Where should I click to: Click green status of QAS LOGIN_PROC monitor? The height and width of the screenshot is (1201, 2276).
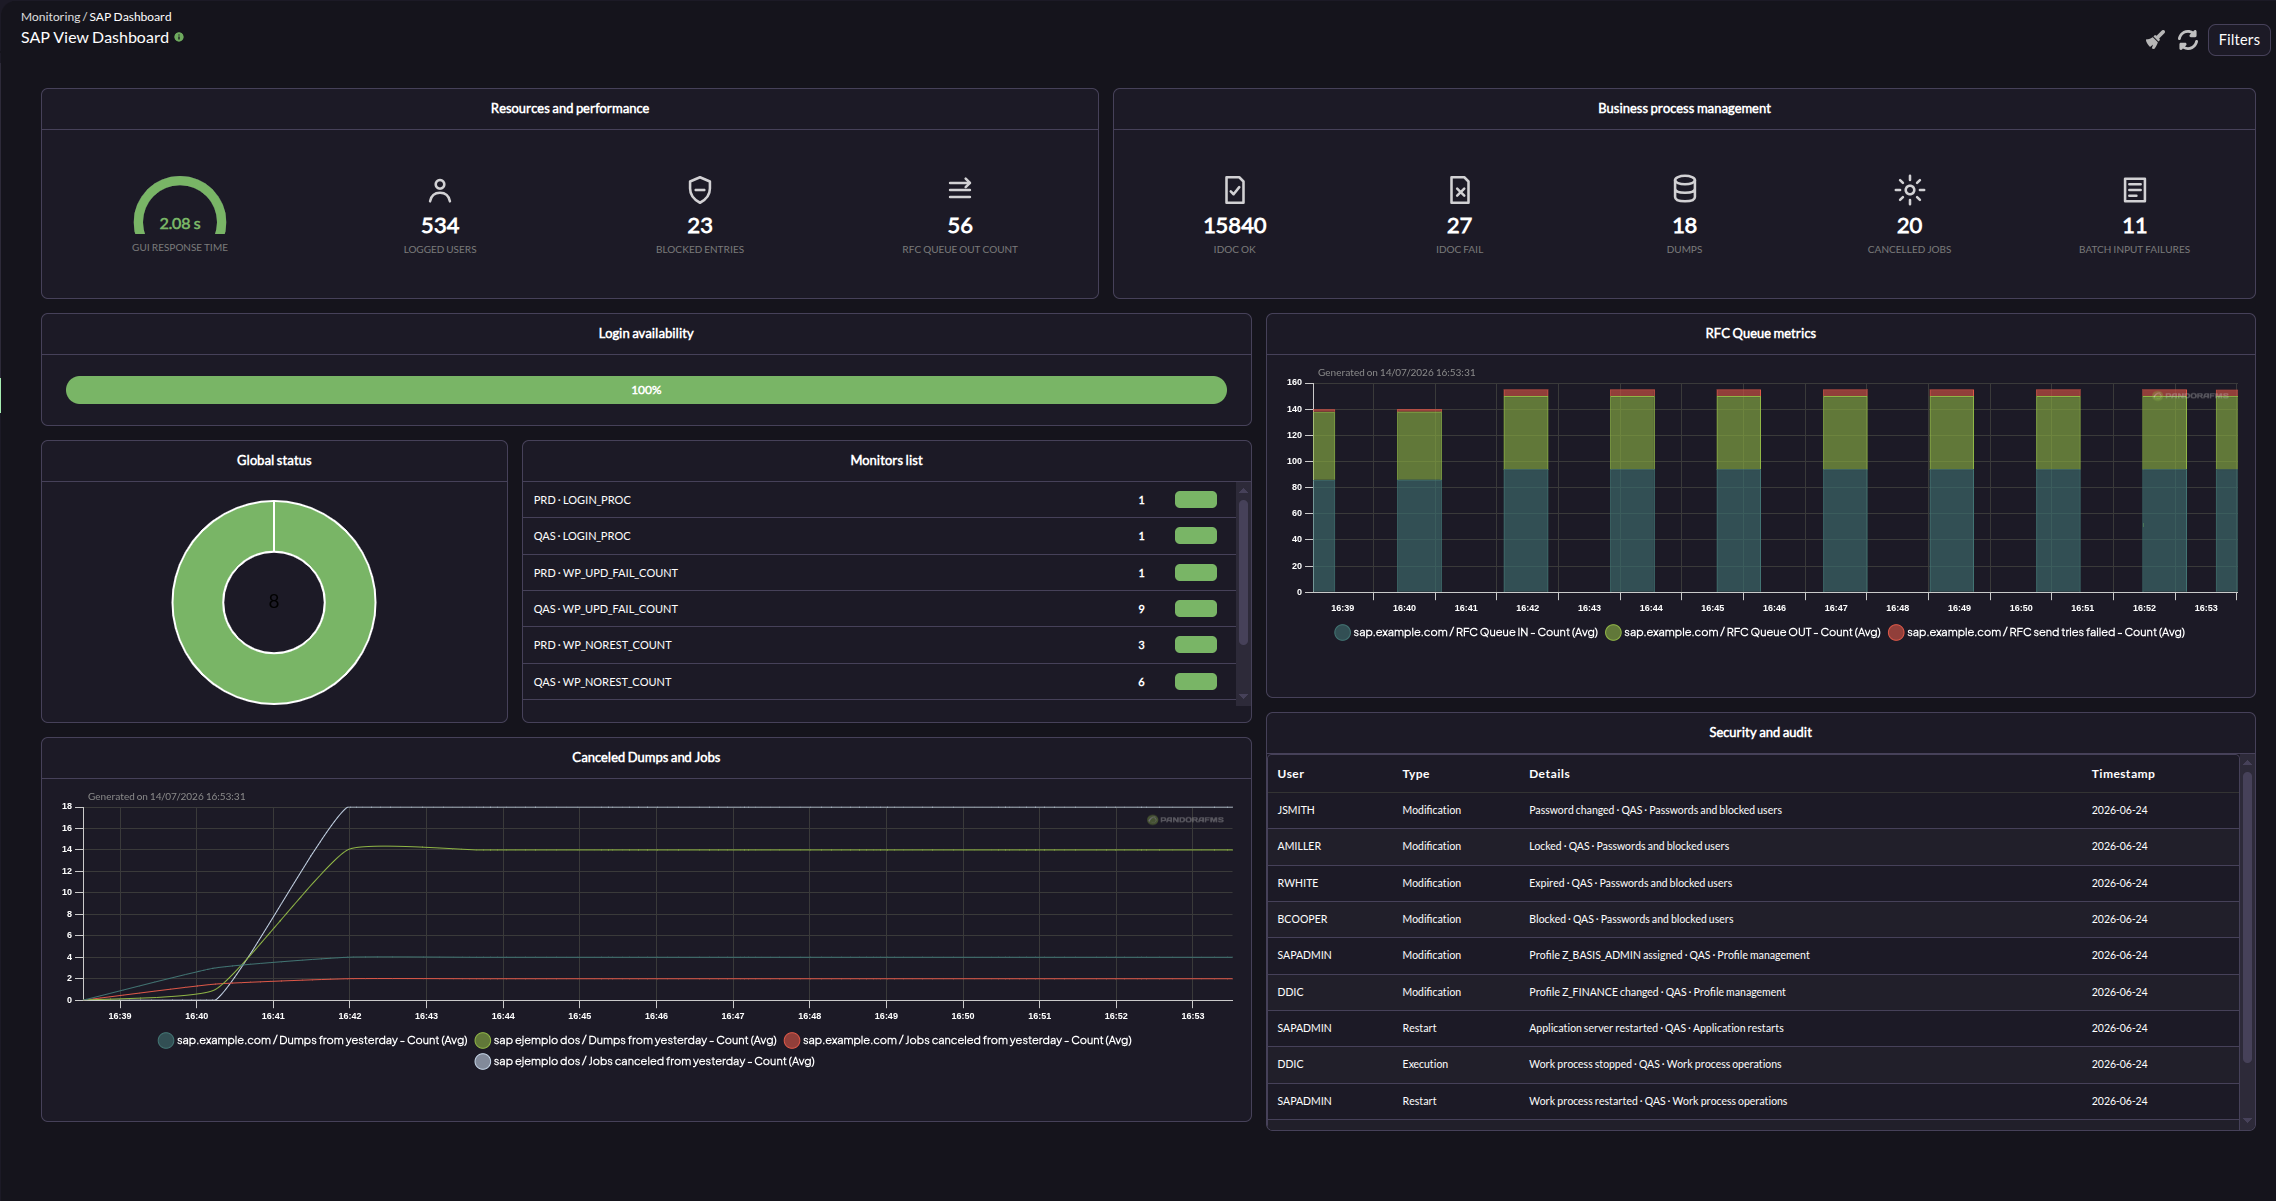tap(1196, 536)
